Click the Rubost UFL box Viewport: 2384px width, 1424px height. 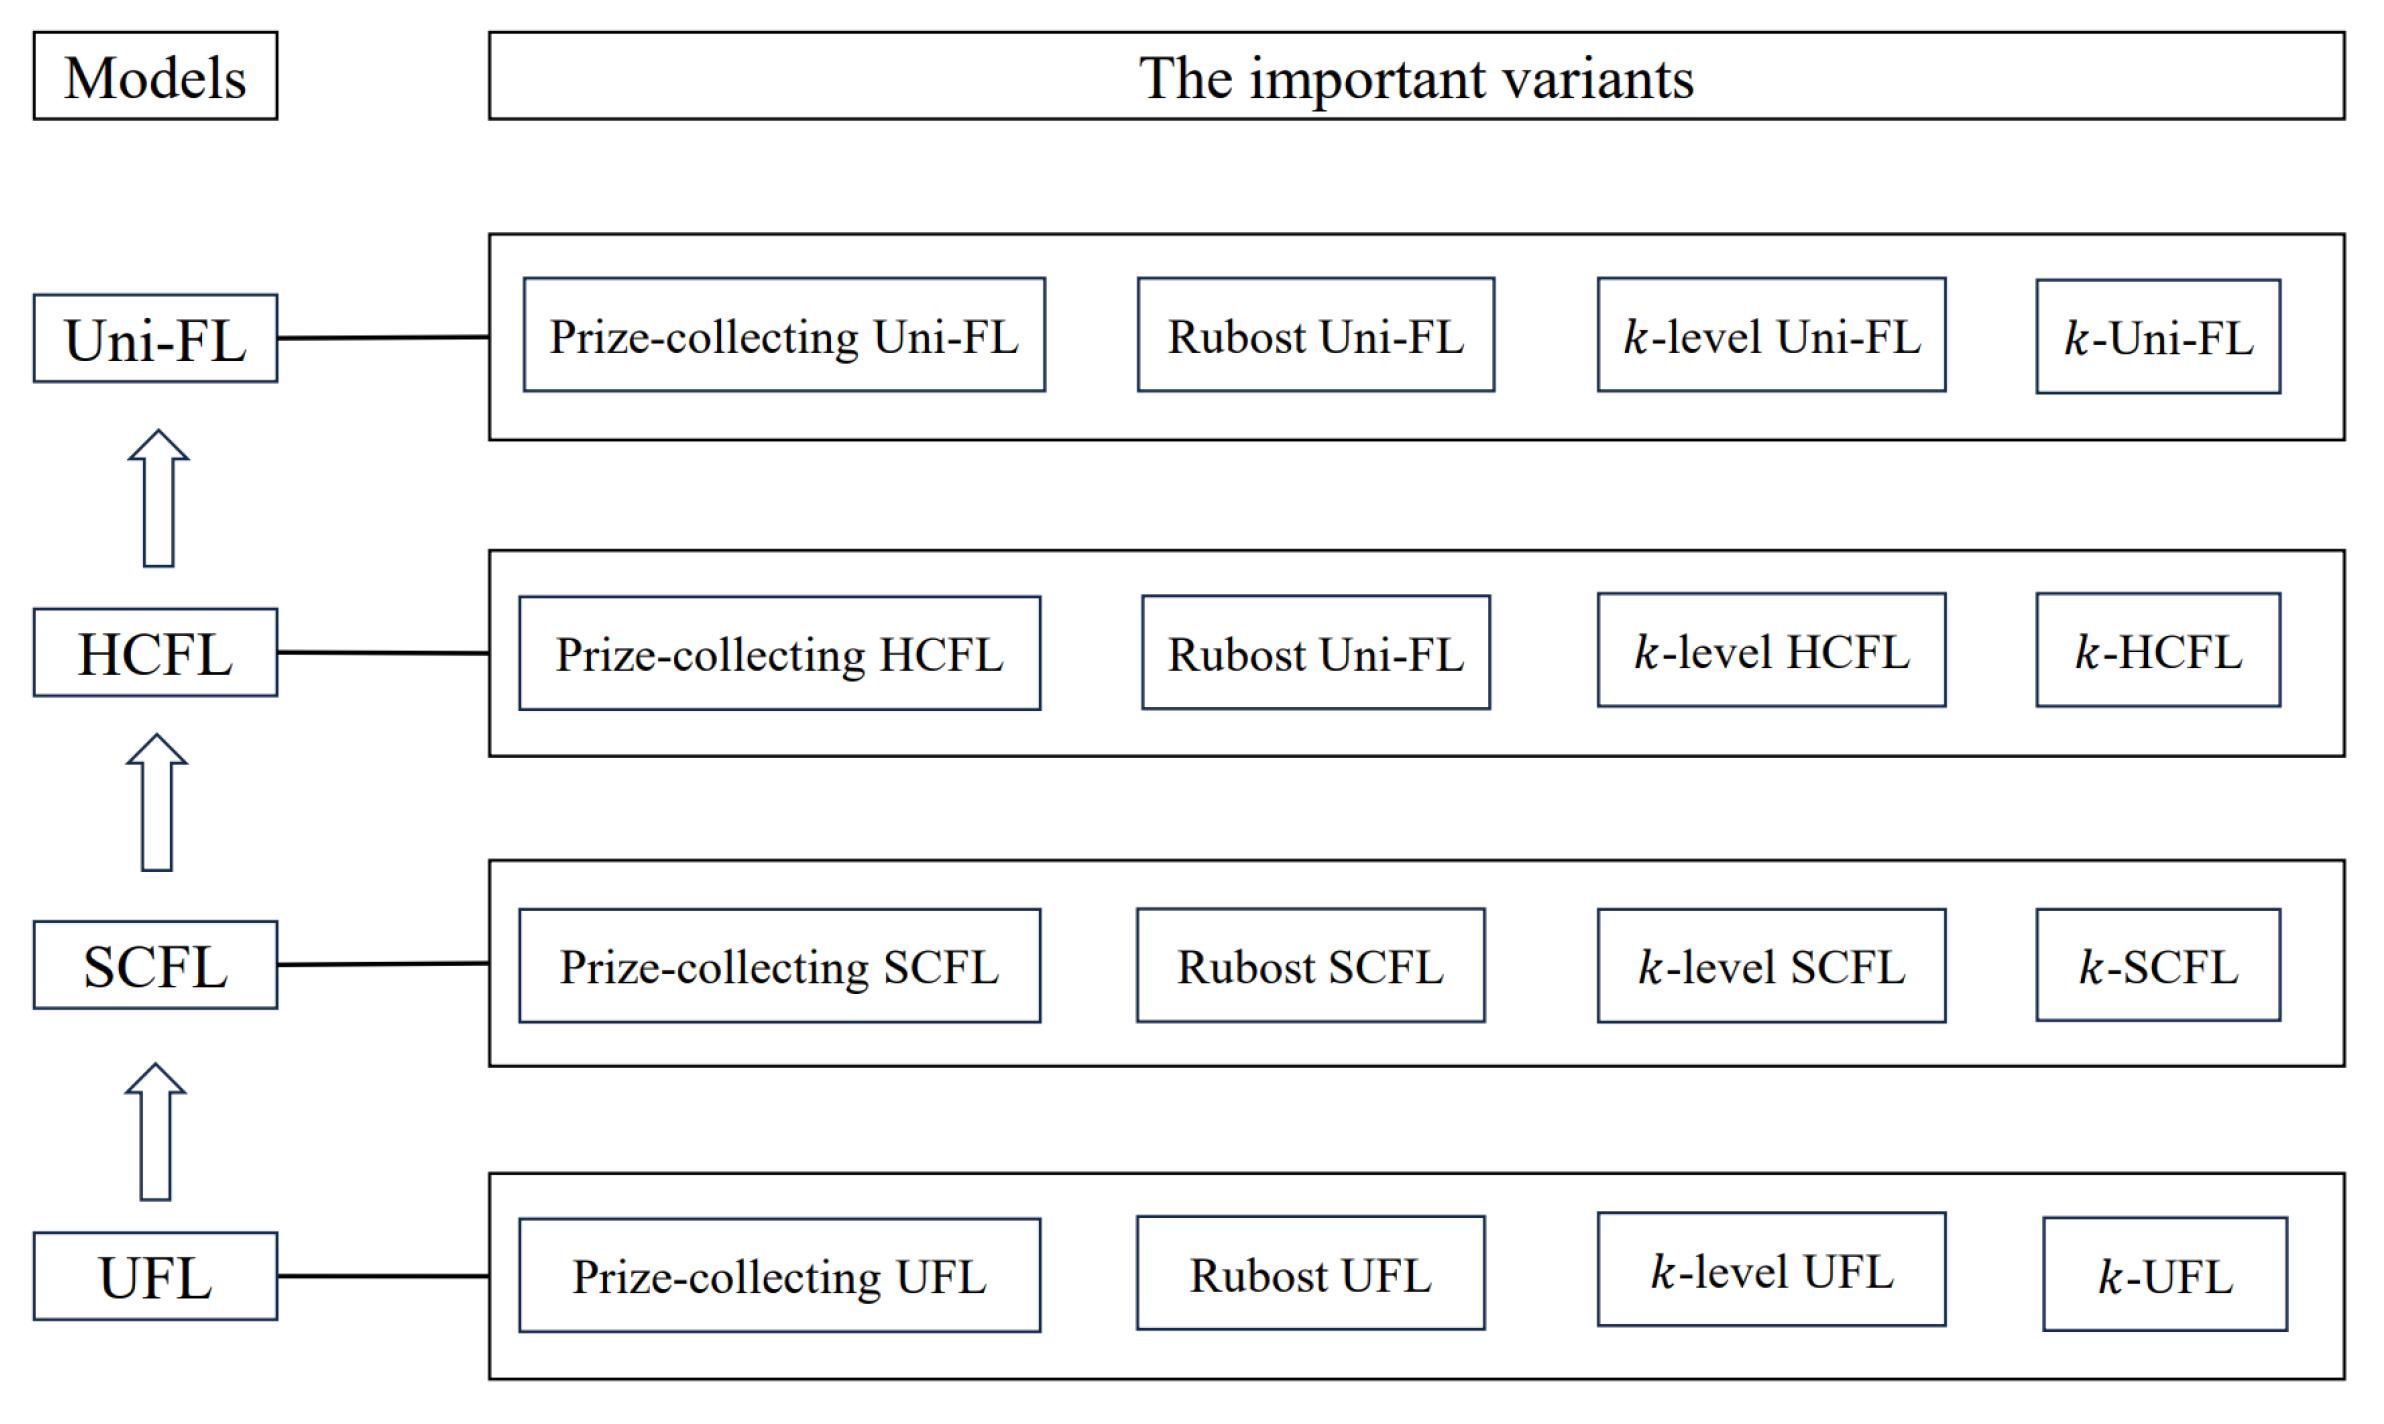click(x=1310, y=1273)
